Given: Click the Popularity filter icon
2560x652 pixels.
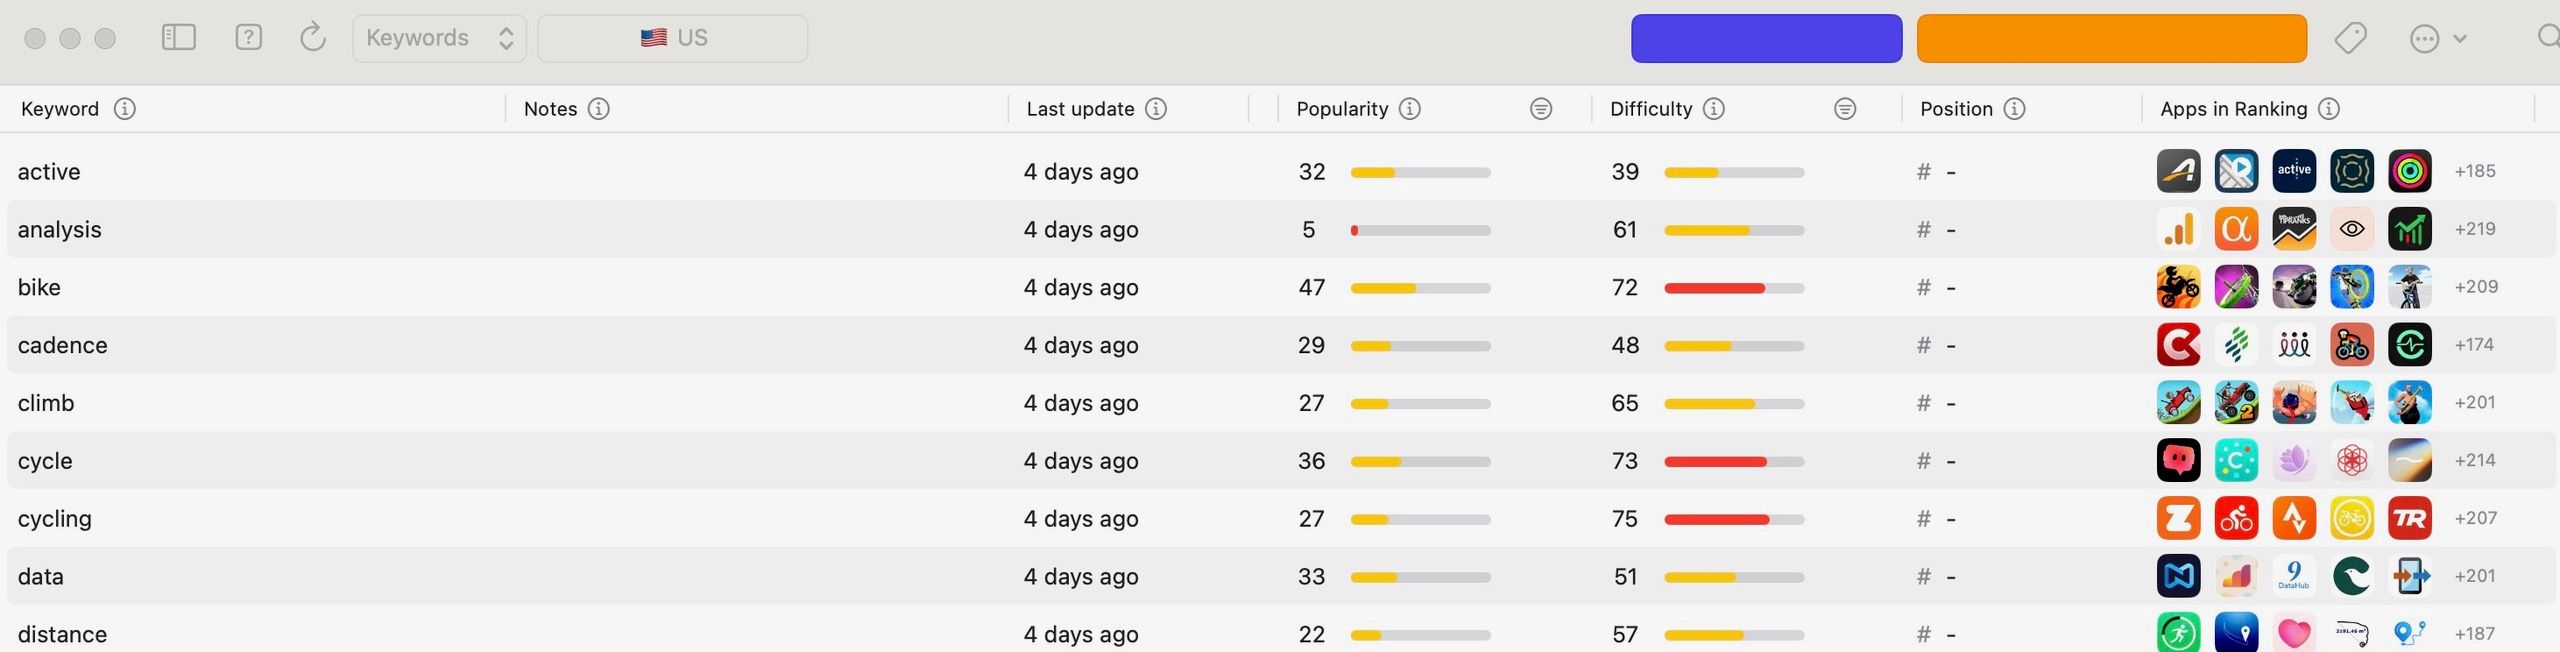Looking at the screenshot, I should pyautogui.click(x=1541, y=109).
